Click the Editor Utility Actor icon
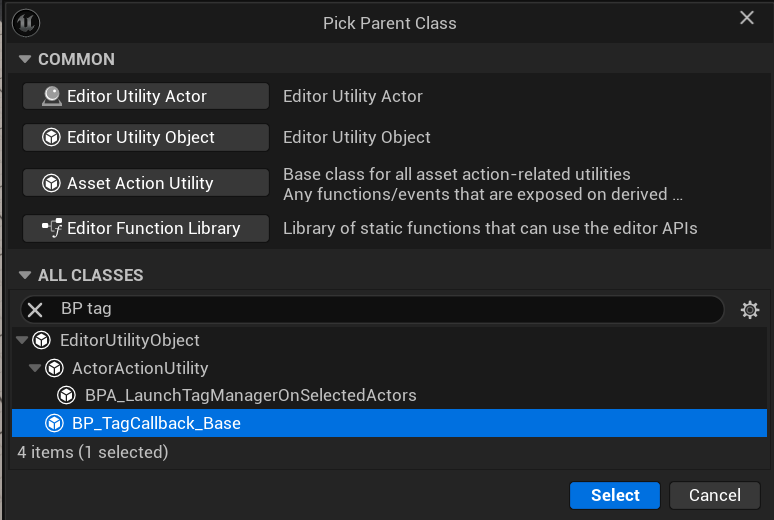This screenshot has height=520, width=774. coord(51,96)
